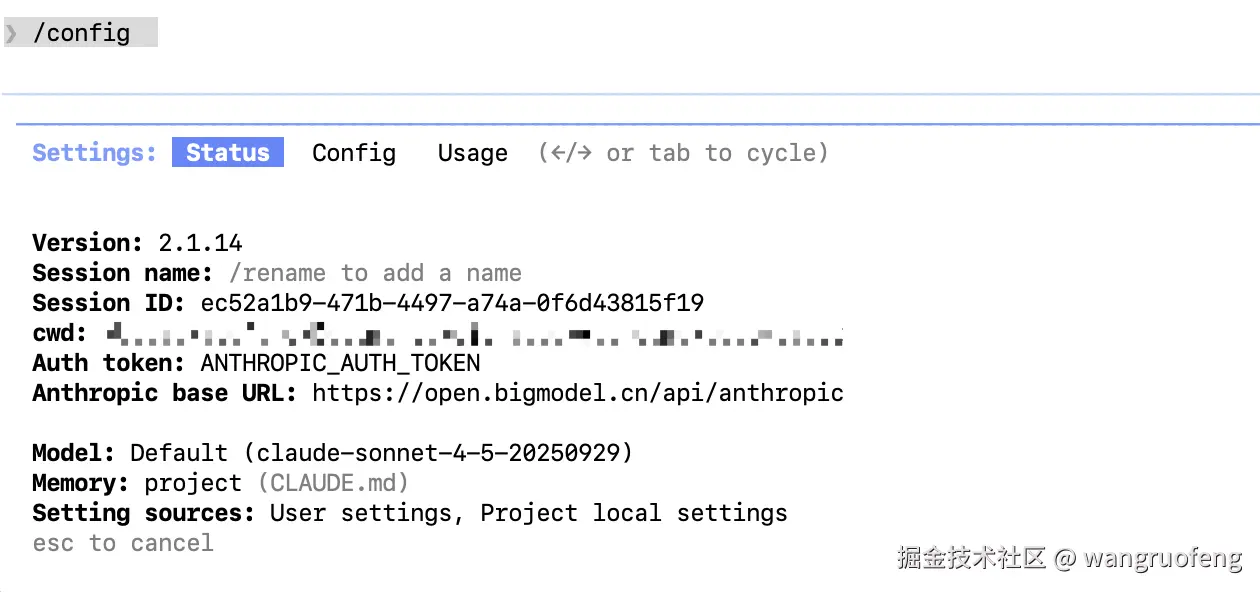This screenshot has height=592, width=1260.
Task: Click the Memory project value
Action: click(x=193, y=483)
